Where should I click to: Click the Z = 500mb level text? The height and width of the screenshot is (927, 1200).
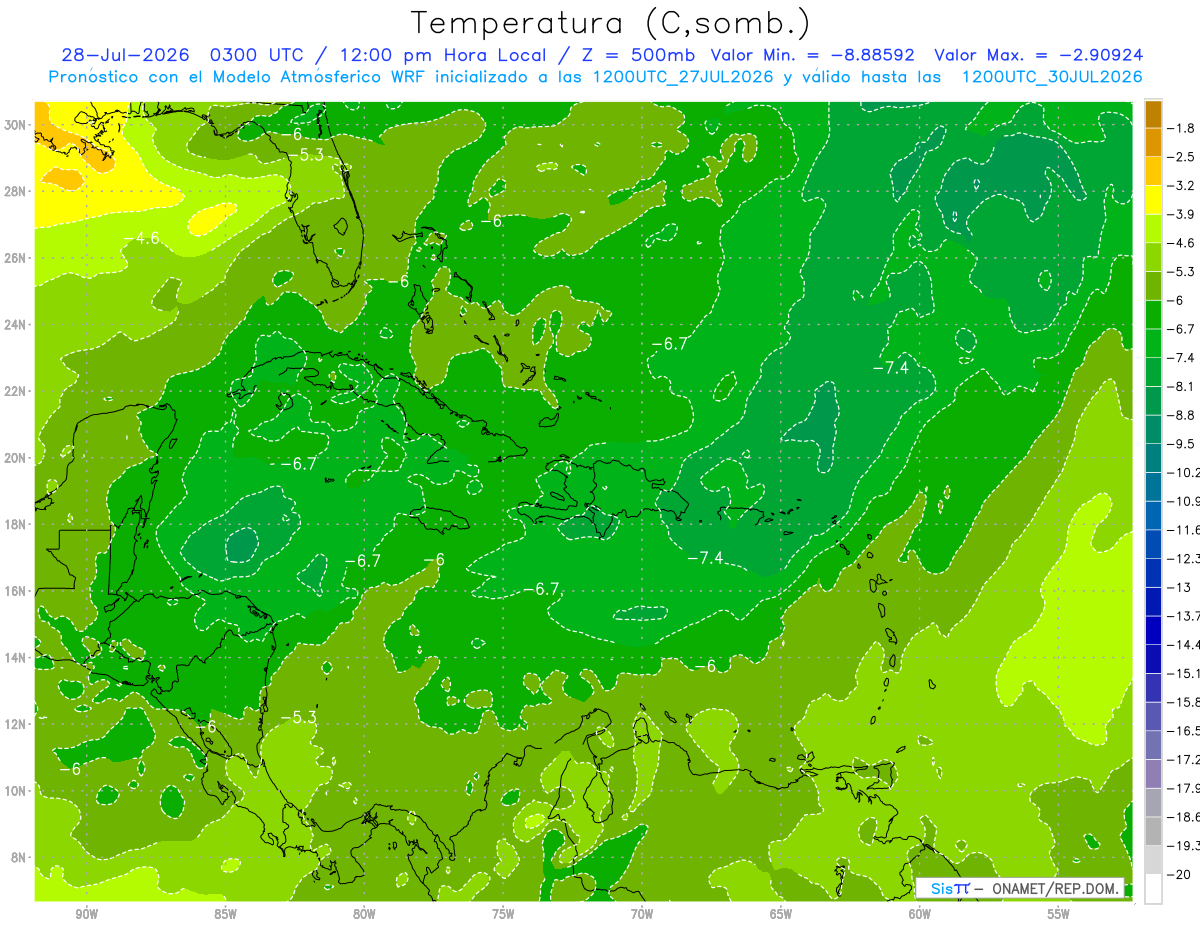(x=632, y=55)
